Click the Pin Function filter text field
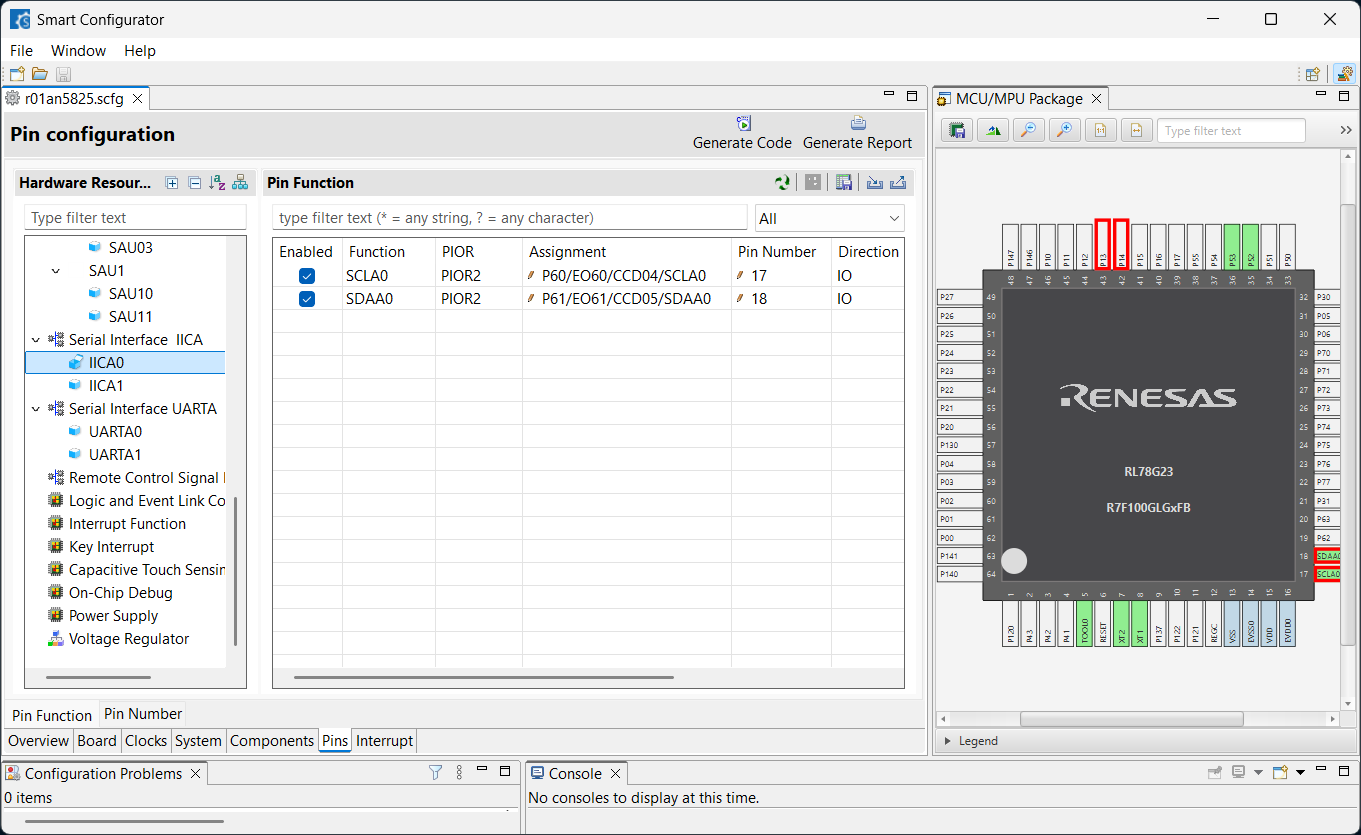 [x=509, y=218]
